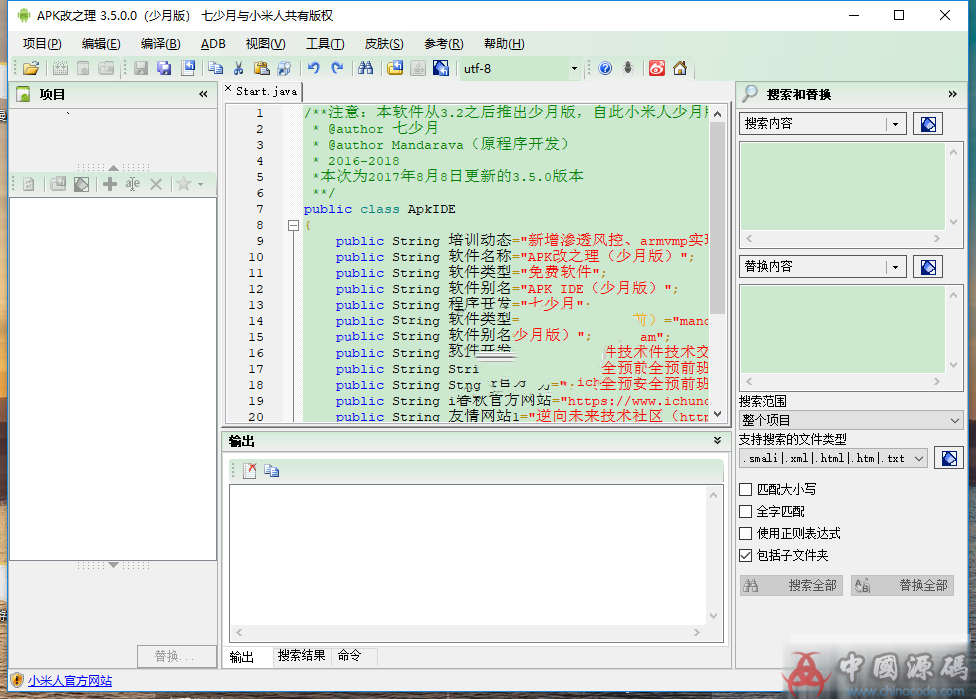
Task: Open the 小米人官方网站 link
Action: (70, 681)
